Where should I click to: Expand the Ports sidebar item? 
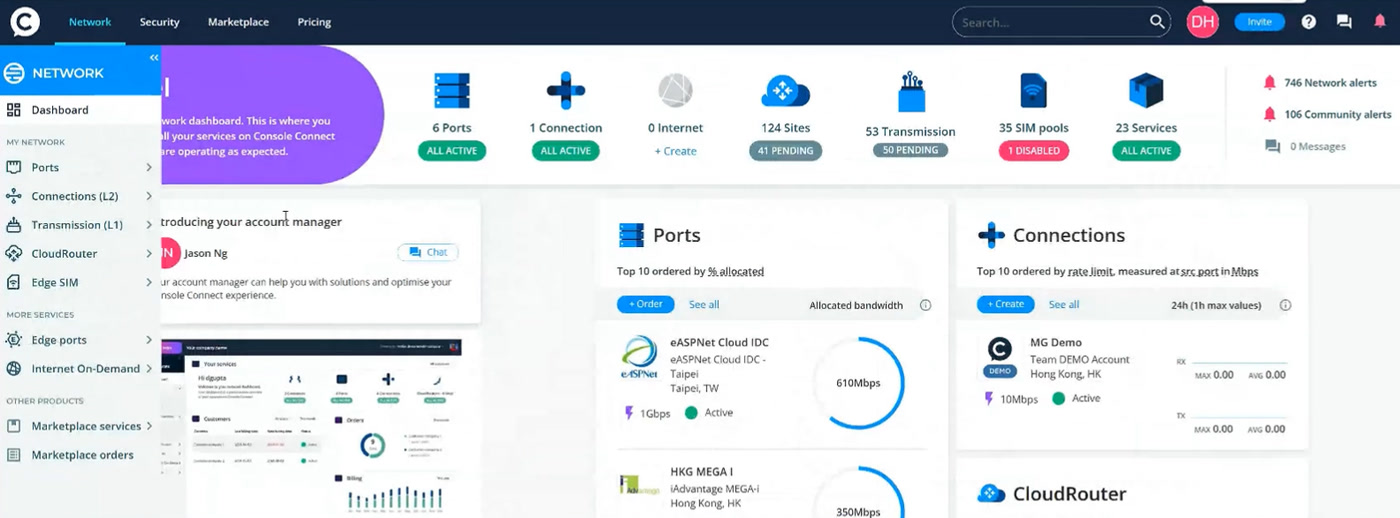149,168
